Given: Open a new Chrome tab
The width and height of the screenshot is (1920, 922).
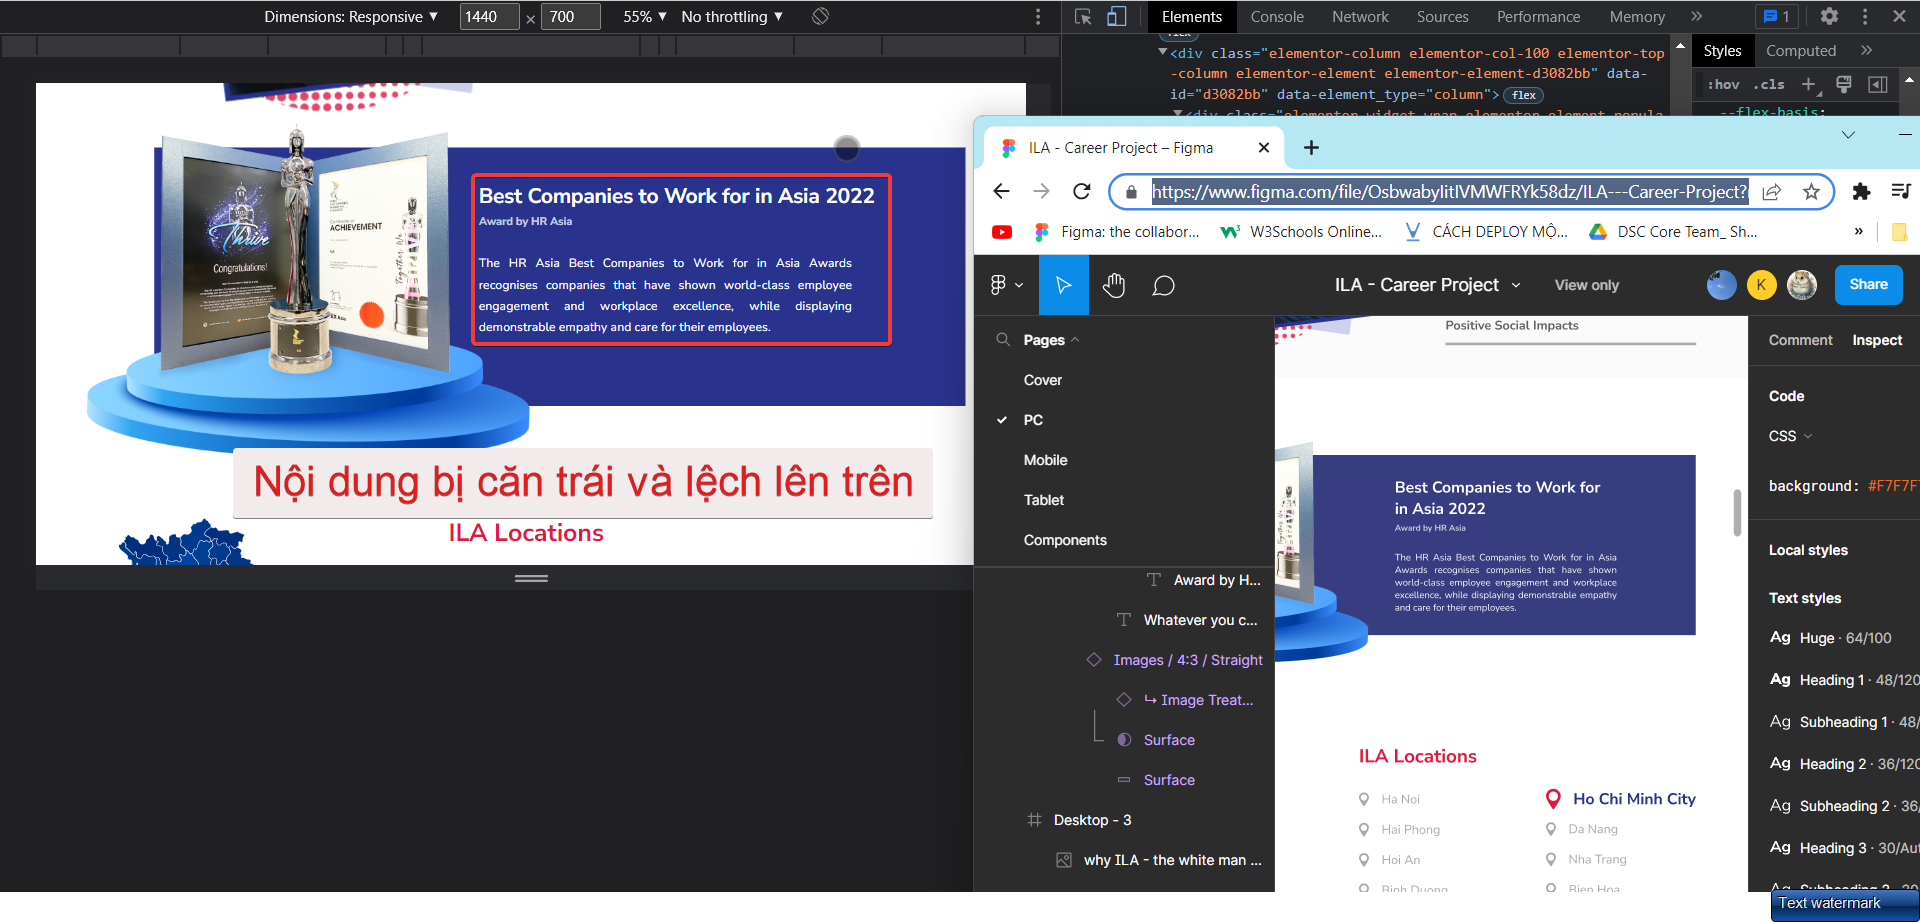Looking at the screenshot, I should [1311, 148].
